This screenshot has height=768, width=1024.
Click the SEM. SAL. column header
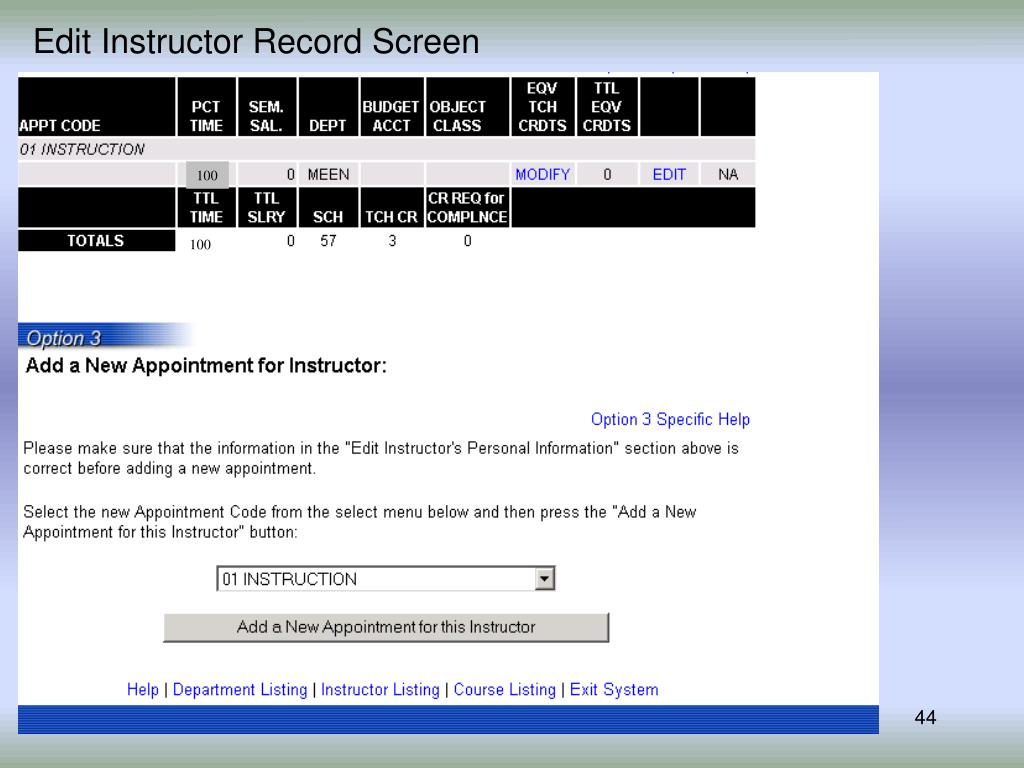point(266,107)
